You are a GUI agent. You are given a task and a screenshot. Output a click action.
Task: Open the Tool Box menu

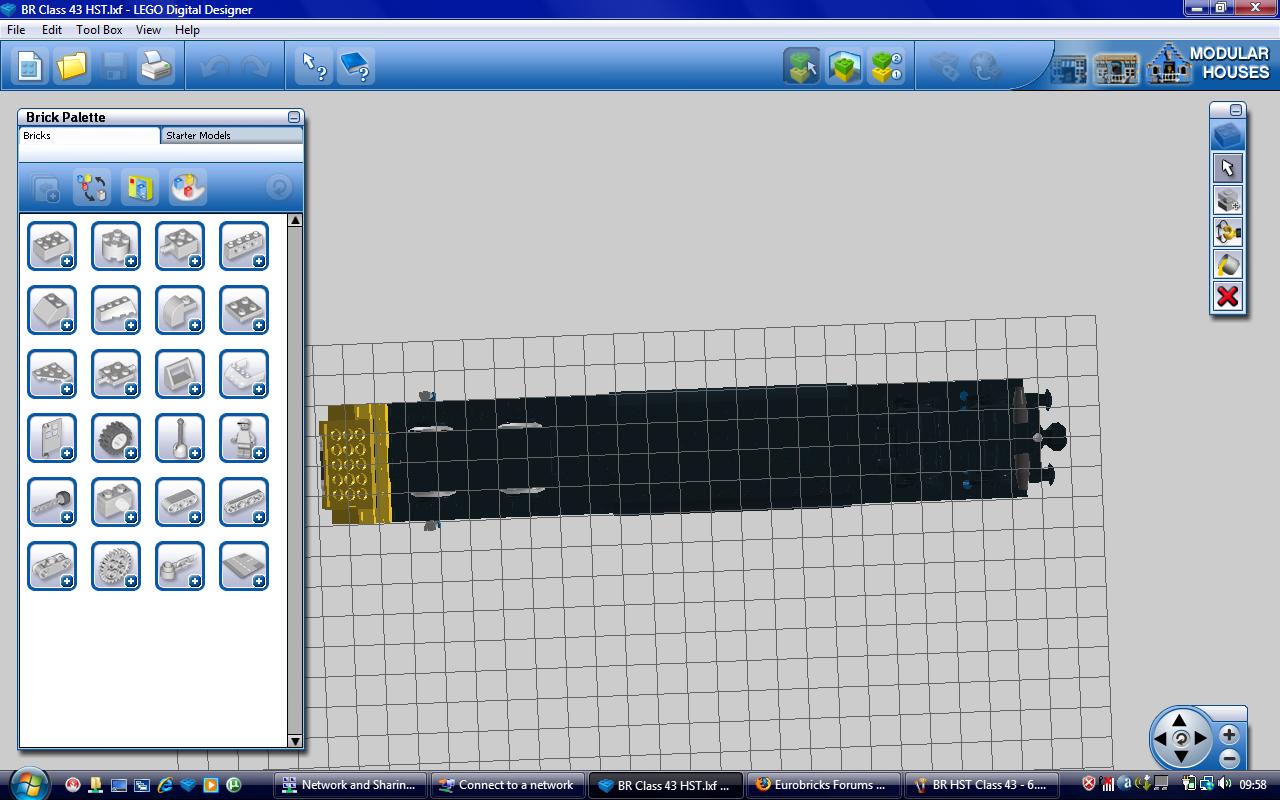pyautogui.click(x=99, y=30)
